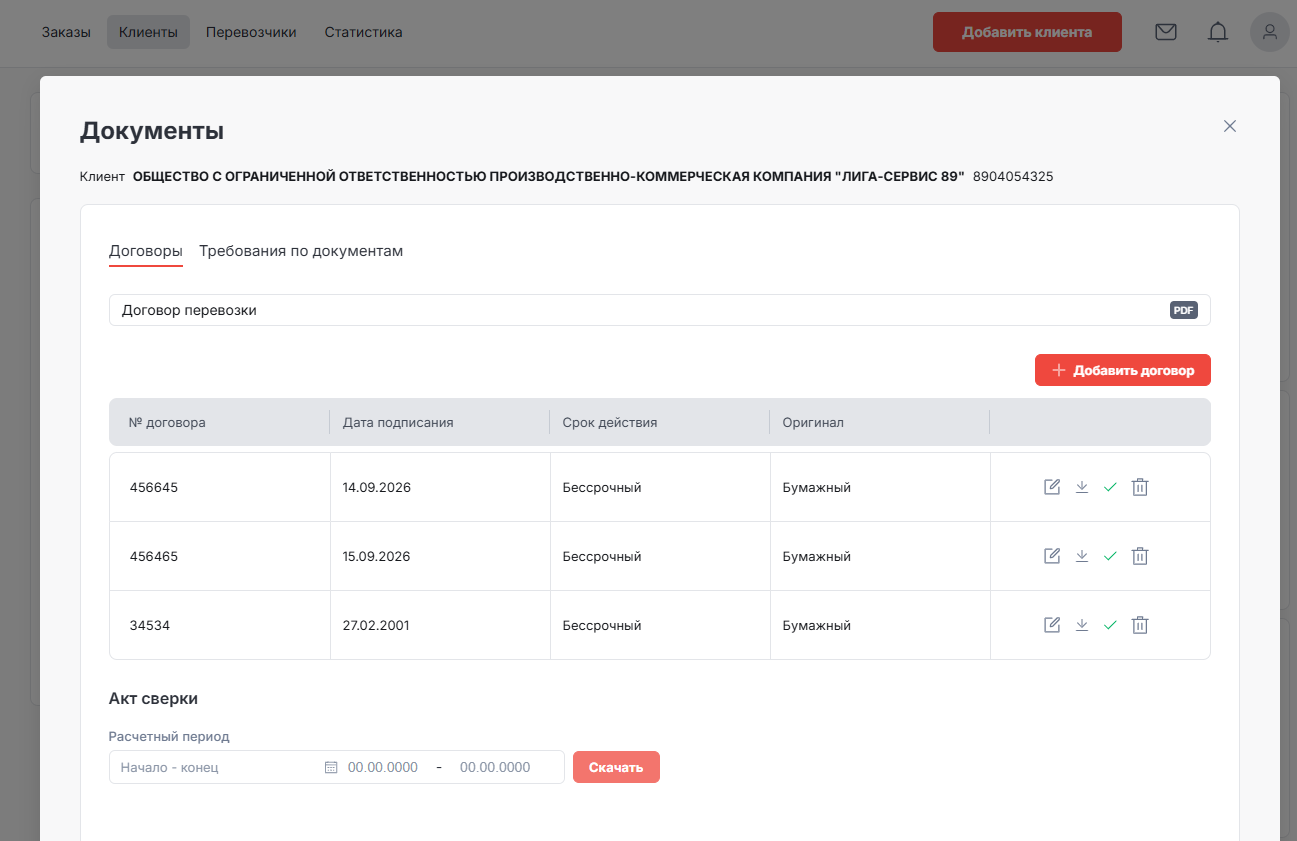Delete contract 456465 with trash icon
1297x841 pixels.
pos(1140,556)
